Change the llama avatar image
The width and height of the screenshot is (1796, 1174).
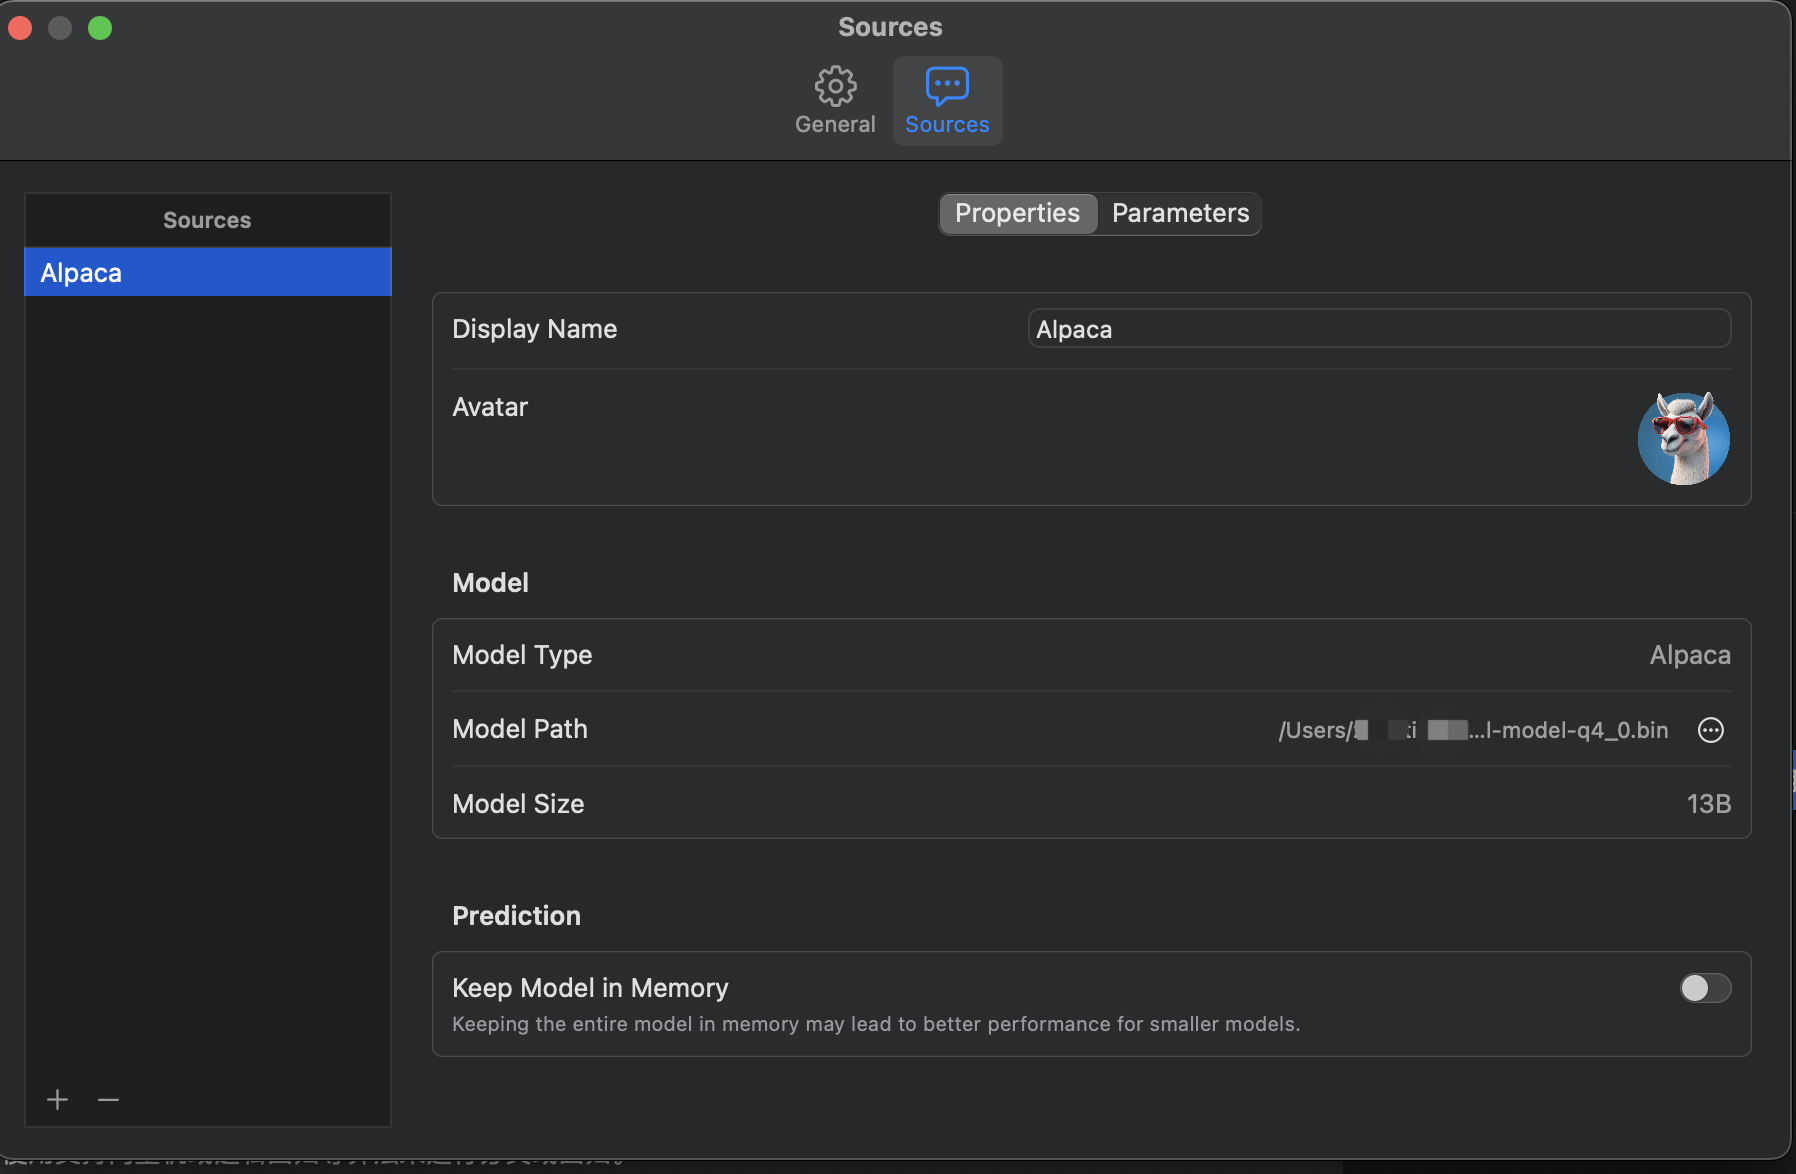[x=1684, y=438]
